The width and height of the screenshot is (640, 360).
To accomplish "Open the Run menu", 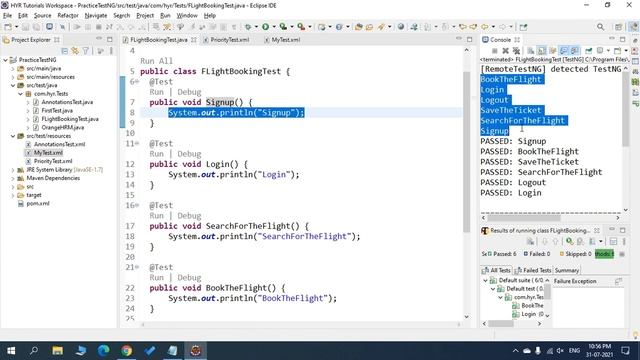I will [x=165, y=16].
